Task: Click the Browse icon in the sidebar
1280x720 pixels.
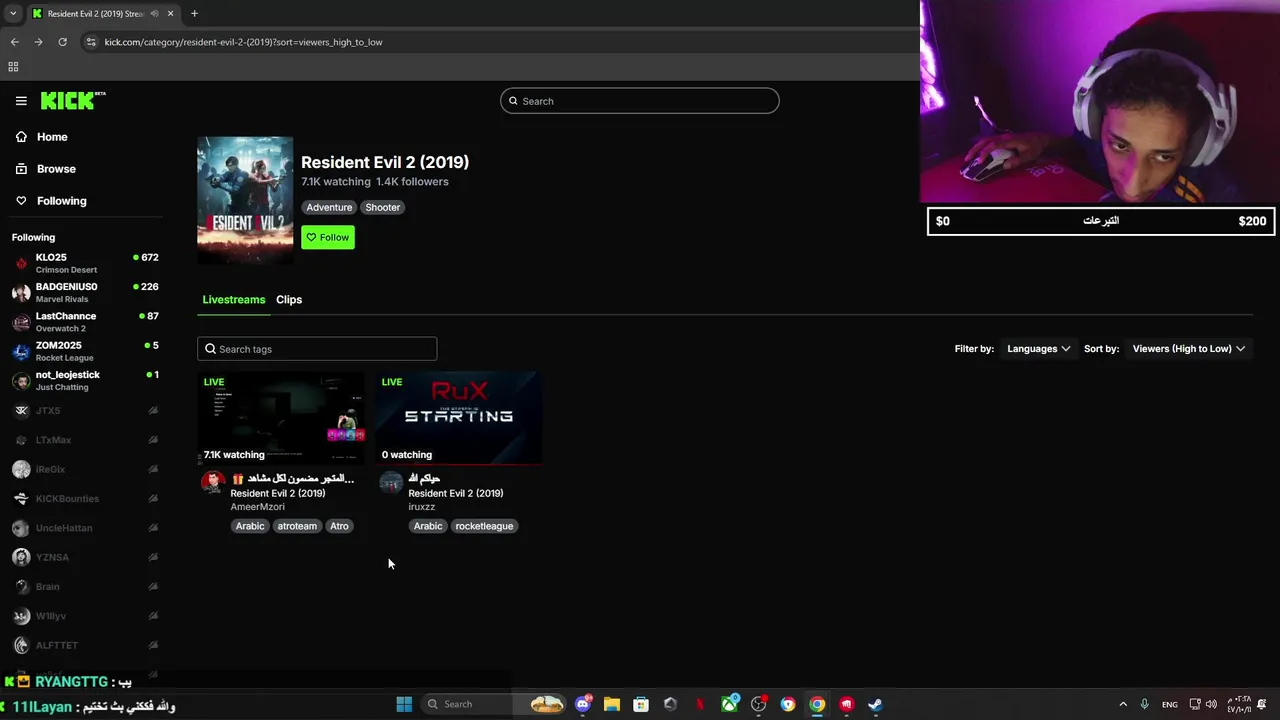Action: 21,169
